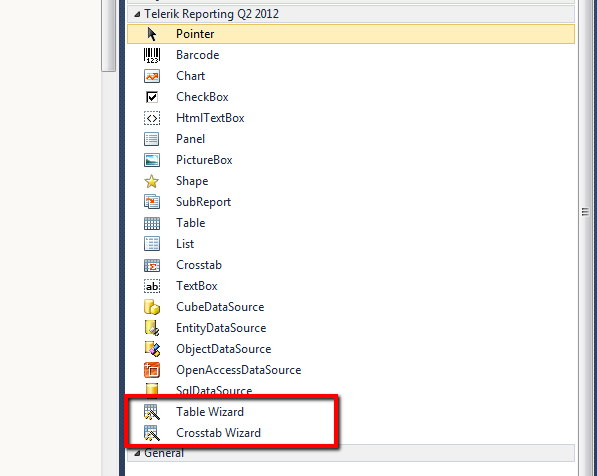Click the TextBox text label
Image resolution: width=597 pixels, height=476 pixels.
pyautogui.click(x=196, y=286)
